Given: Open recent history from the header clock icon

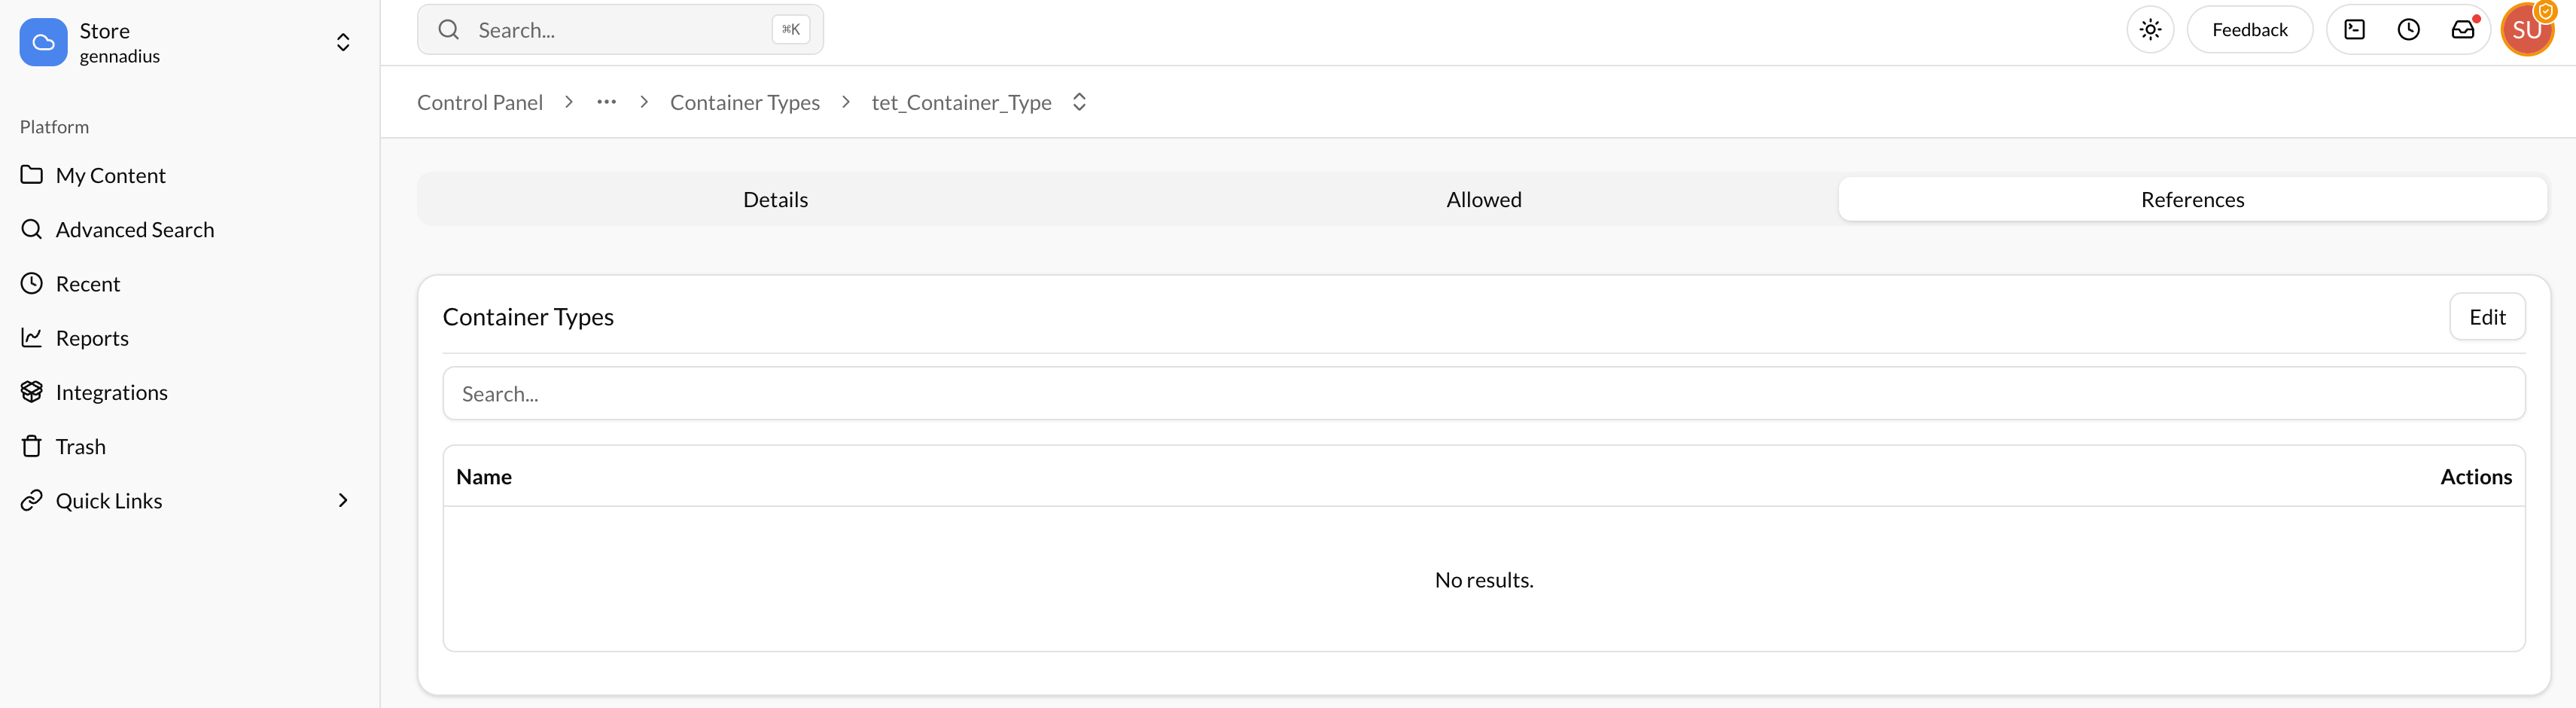Looking at the screenshot, I should tap(2408, 29).
